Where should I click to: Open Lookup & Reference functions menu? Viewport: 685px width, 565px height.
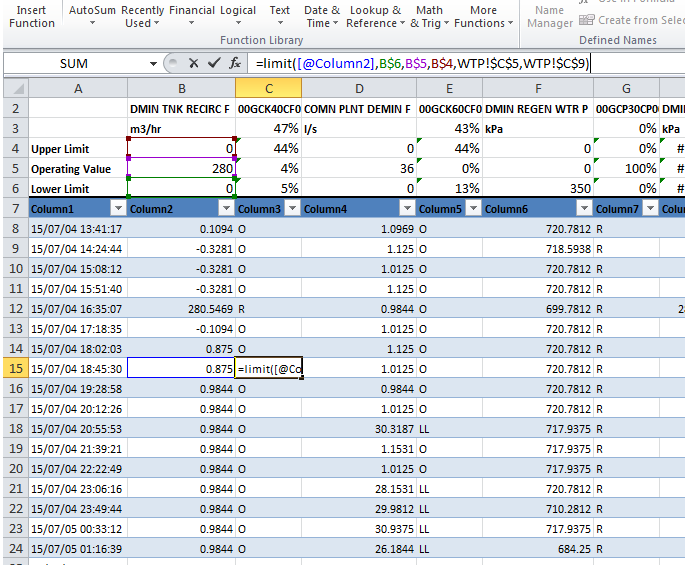pyautogui.click(x=375, y=16)
